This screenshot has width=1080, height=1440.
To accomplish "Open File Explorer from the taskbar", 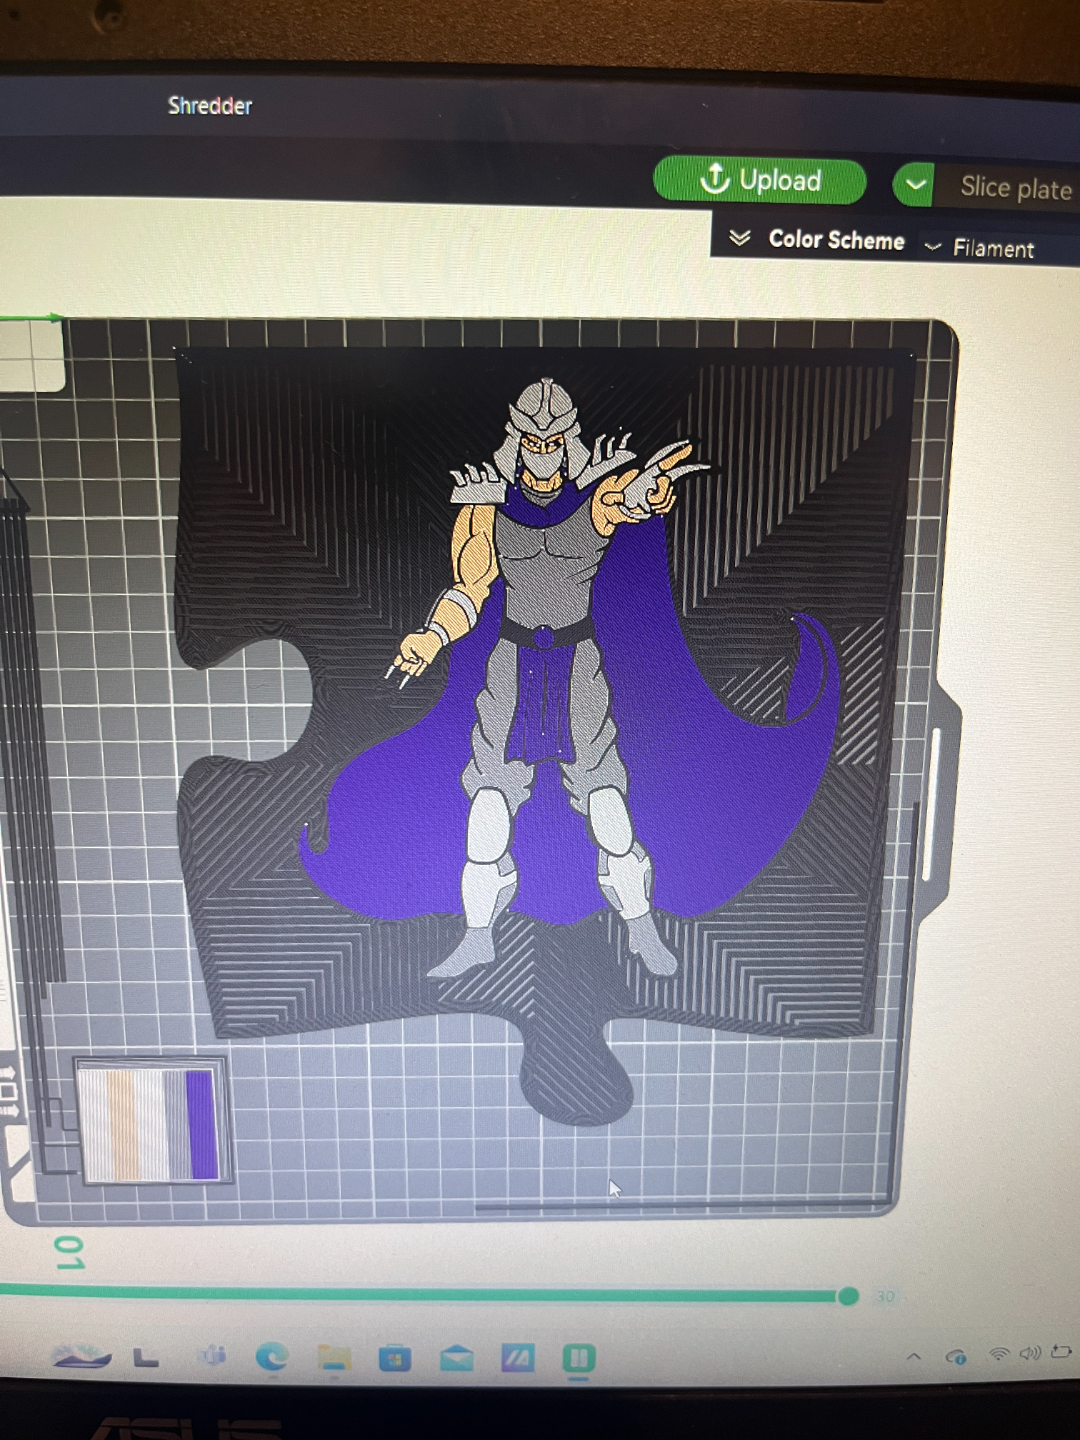I will click(x=334, y=1357).
